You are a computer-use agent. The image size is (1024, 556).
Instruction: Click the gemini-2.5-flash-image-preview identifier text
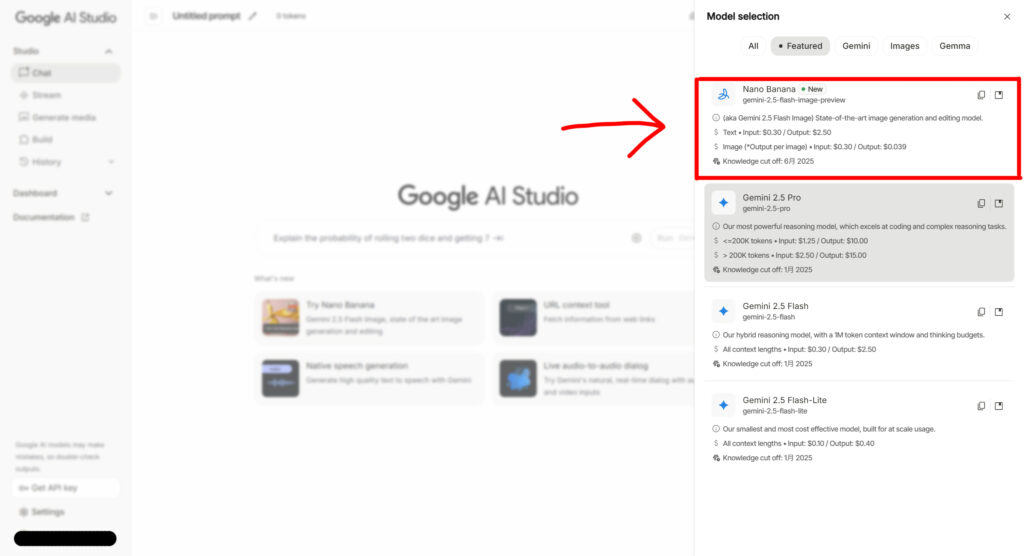(x=793, y=101)
